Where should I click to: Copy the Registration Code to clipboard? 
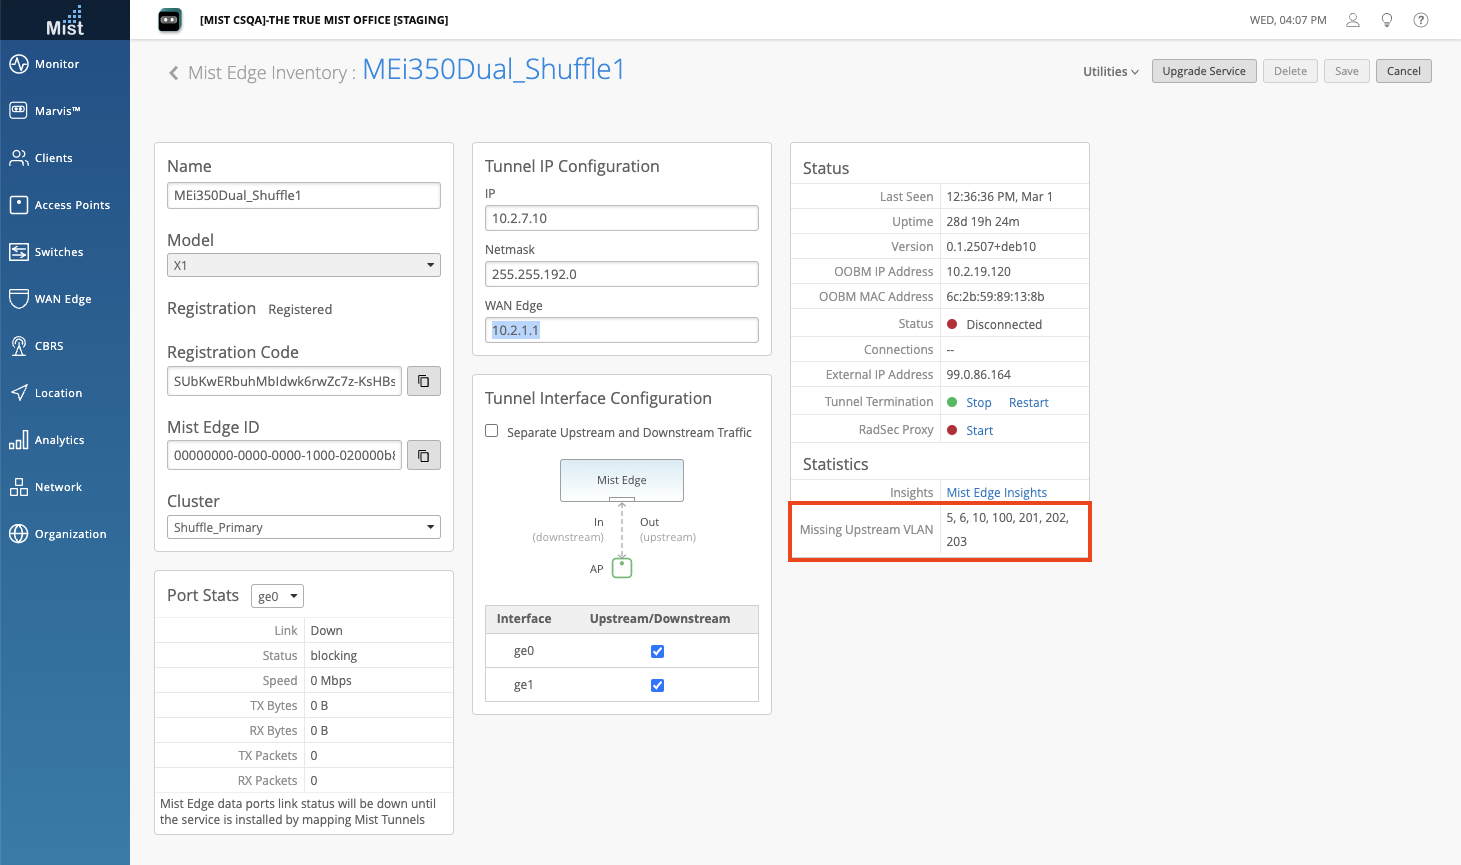click(424, 381)
